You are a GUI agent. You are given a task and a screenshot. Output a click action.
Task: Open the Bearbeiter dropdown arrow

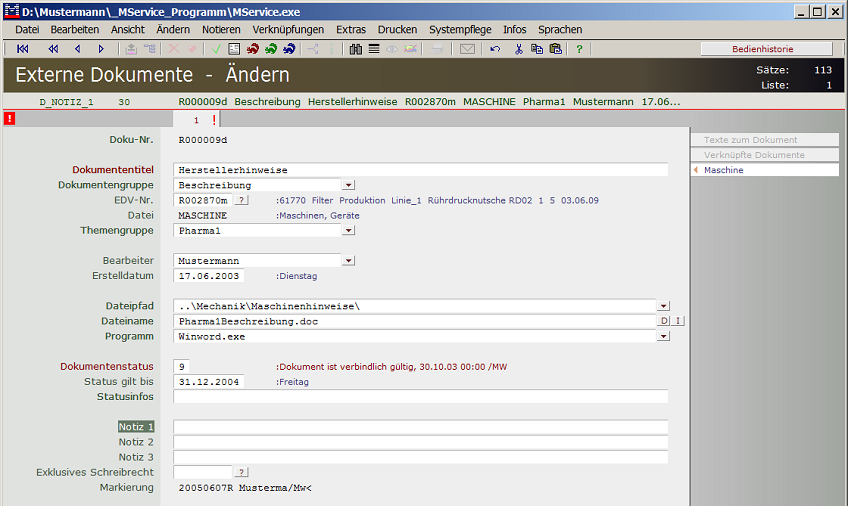(x=348, y=261)
